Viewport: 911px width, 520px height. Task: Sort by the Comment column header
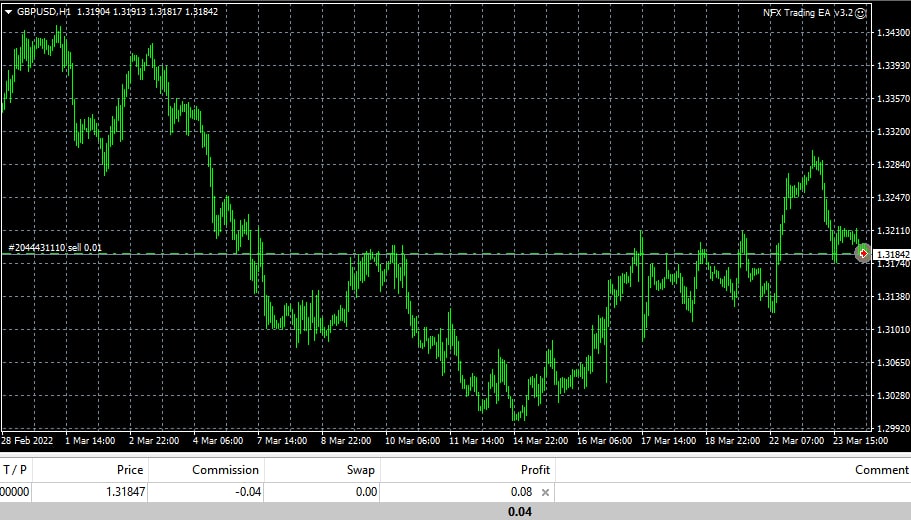pos(881,469)
